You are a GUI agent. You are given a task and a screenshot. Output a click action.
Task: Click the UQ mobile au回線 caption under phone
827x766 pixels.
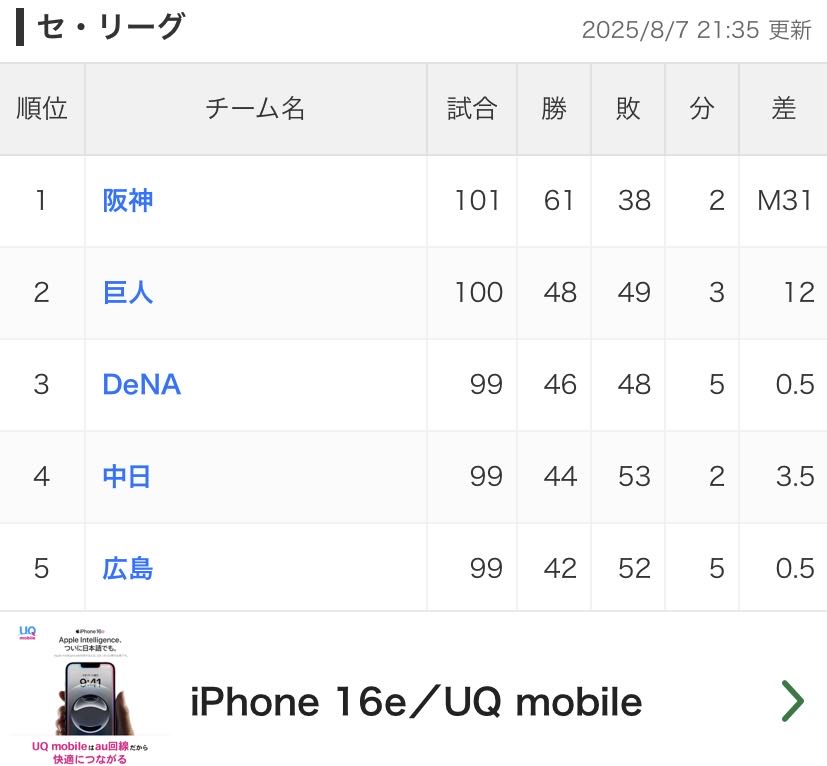(90, 753)
